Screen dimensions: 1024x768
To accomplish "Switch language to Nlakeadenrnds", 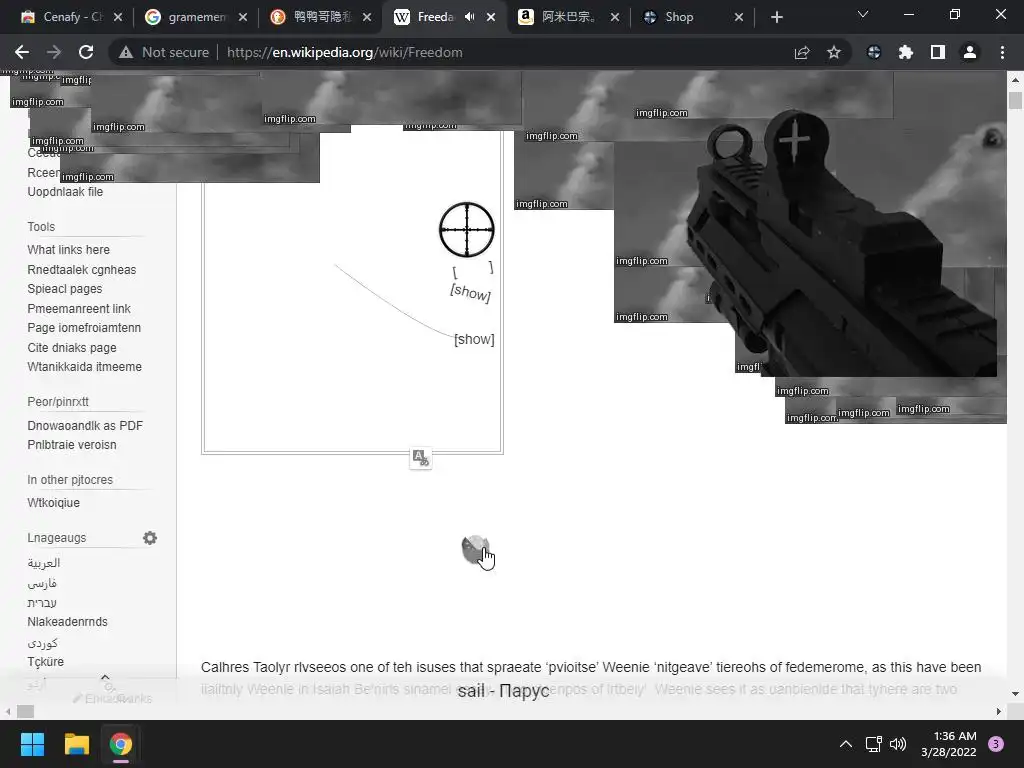I will pos(67,622).
